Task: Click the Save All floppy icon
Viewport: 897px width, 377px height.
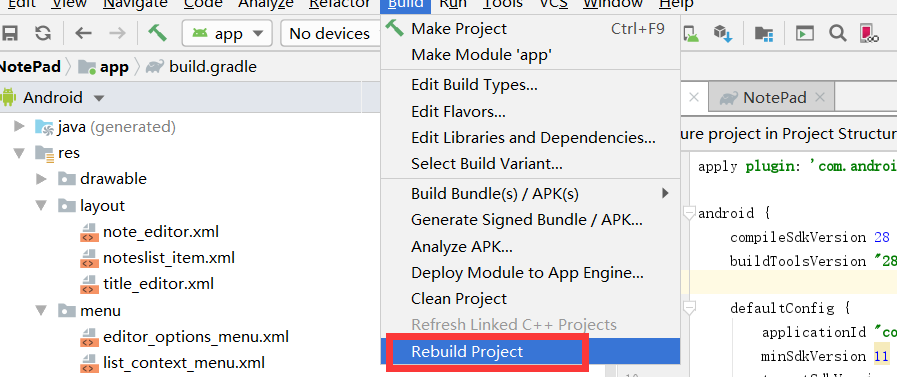Action: point(9,33)
